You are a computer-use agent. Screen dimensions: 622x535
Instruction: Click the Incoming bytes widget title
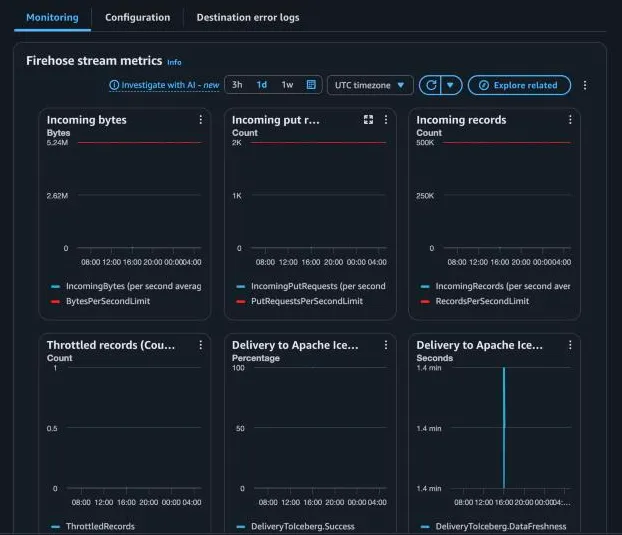[86, 120]
